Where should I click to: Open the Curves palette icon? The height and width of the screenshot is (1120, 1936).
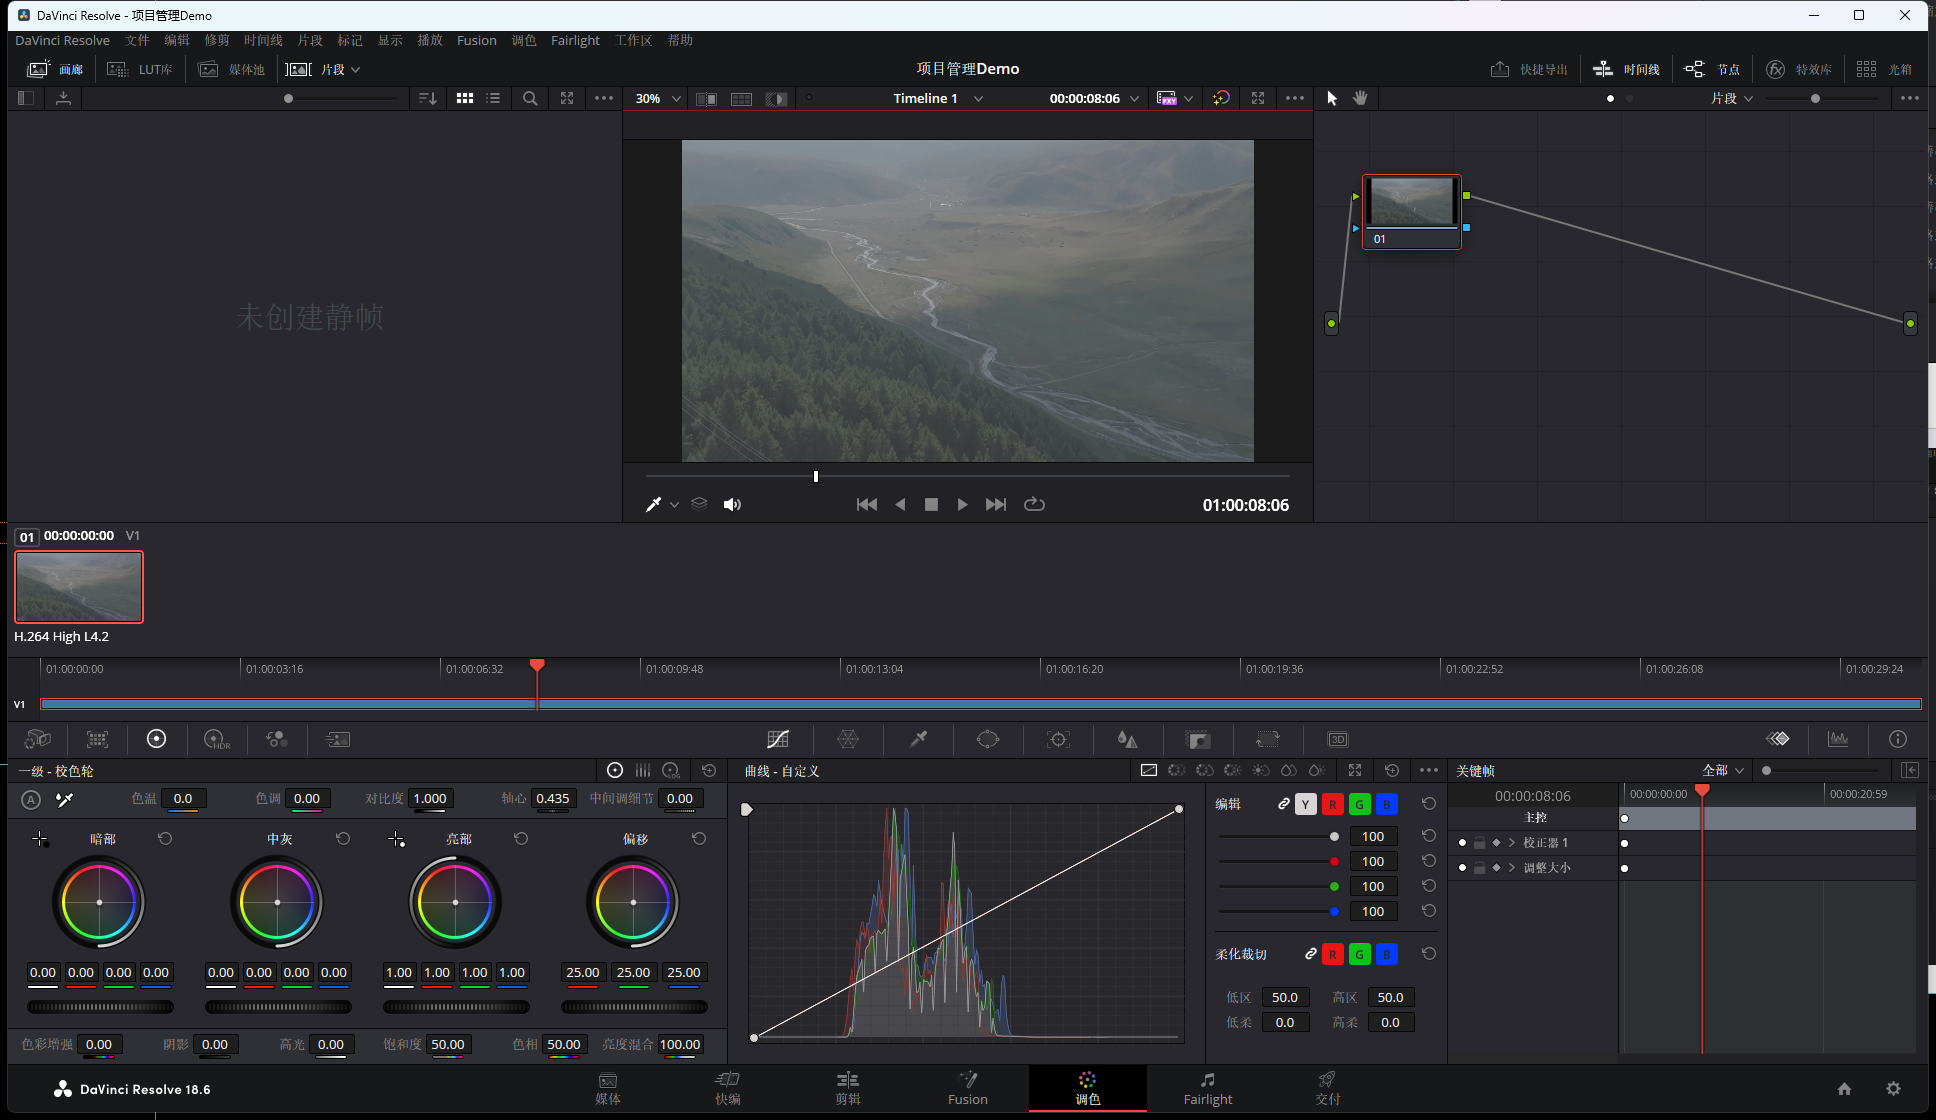778,739
